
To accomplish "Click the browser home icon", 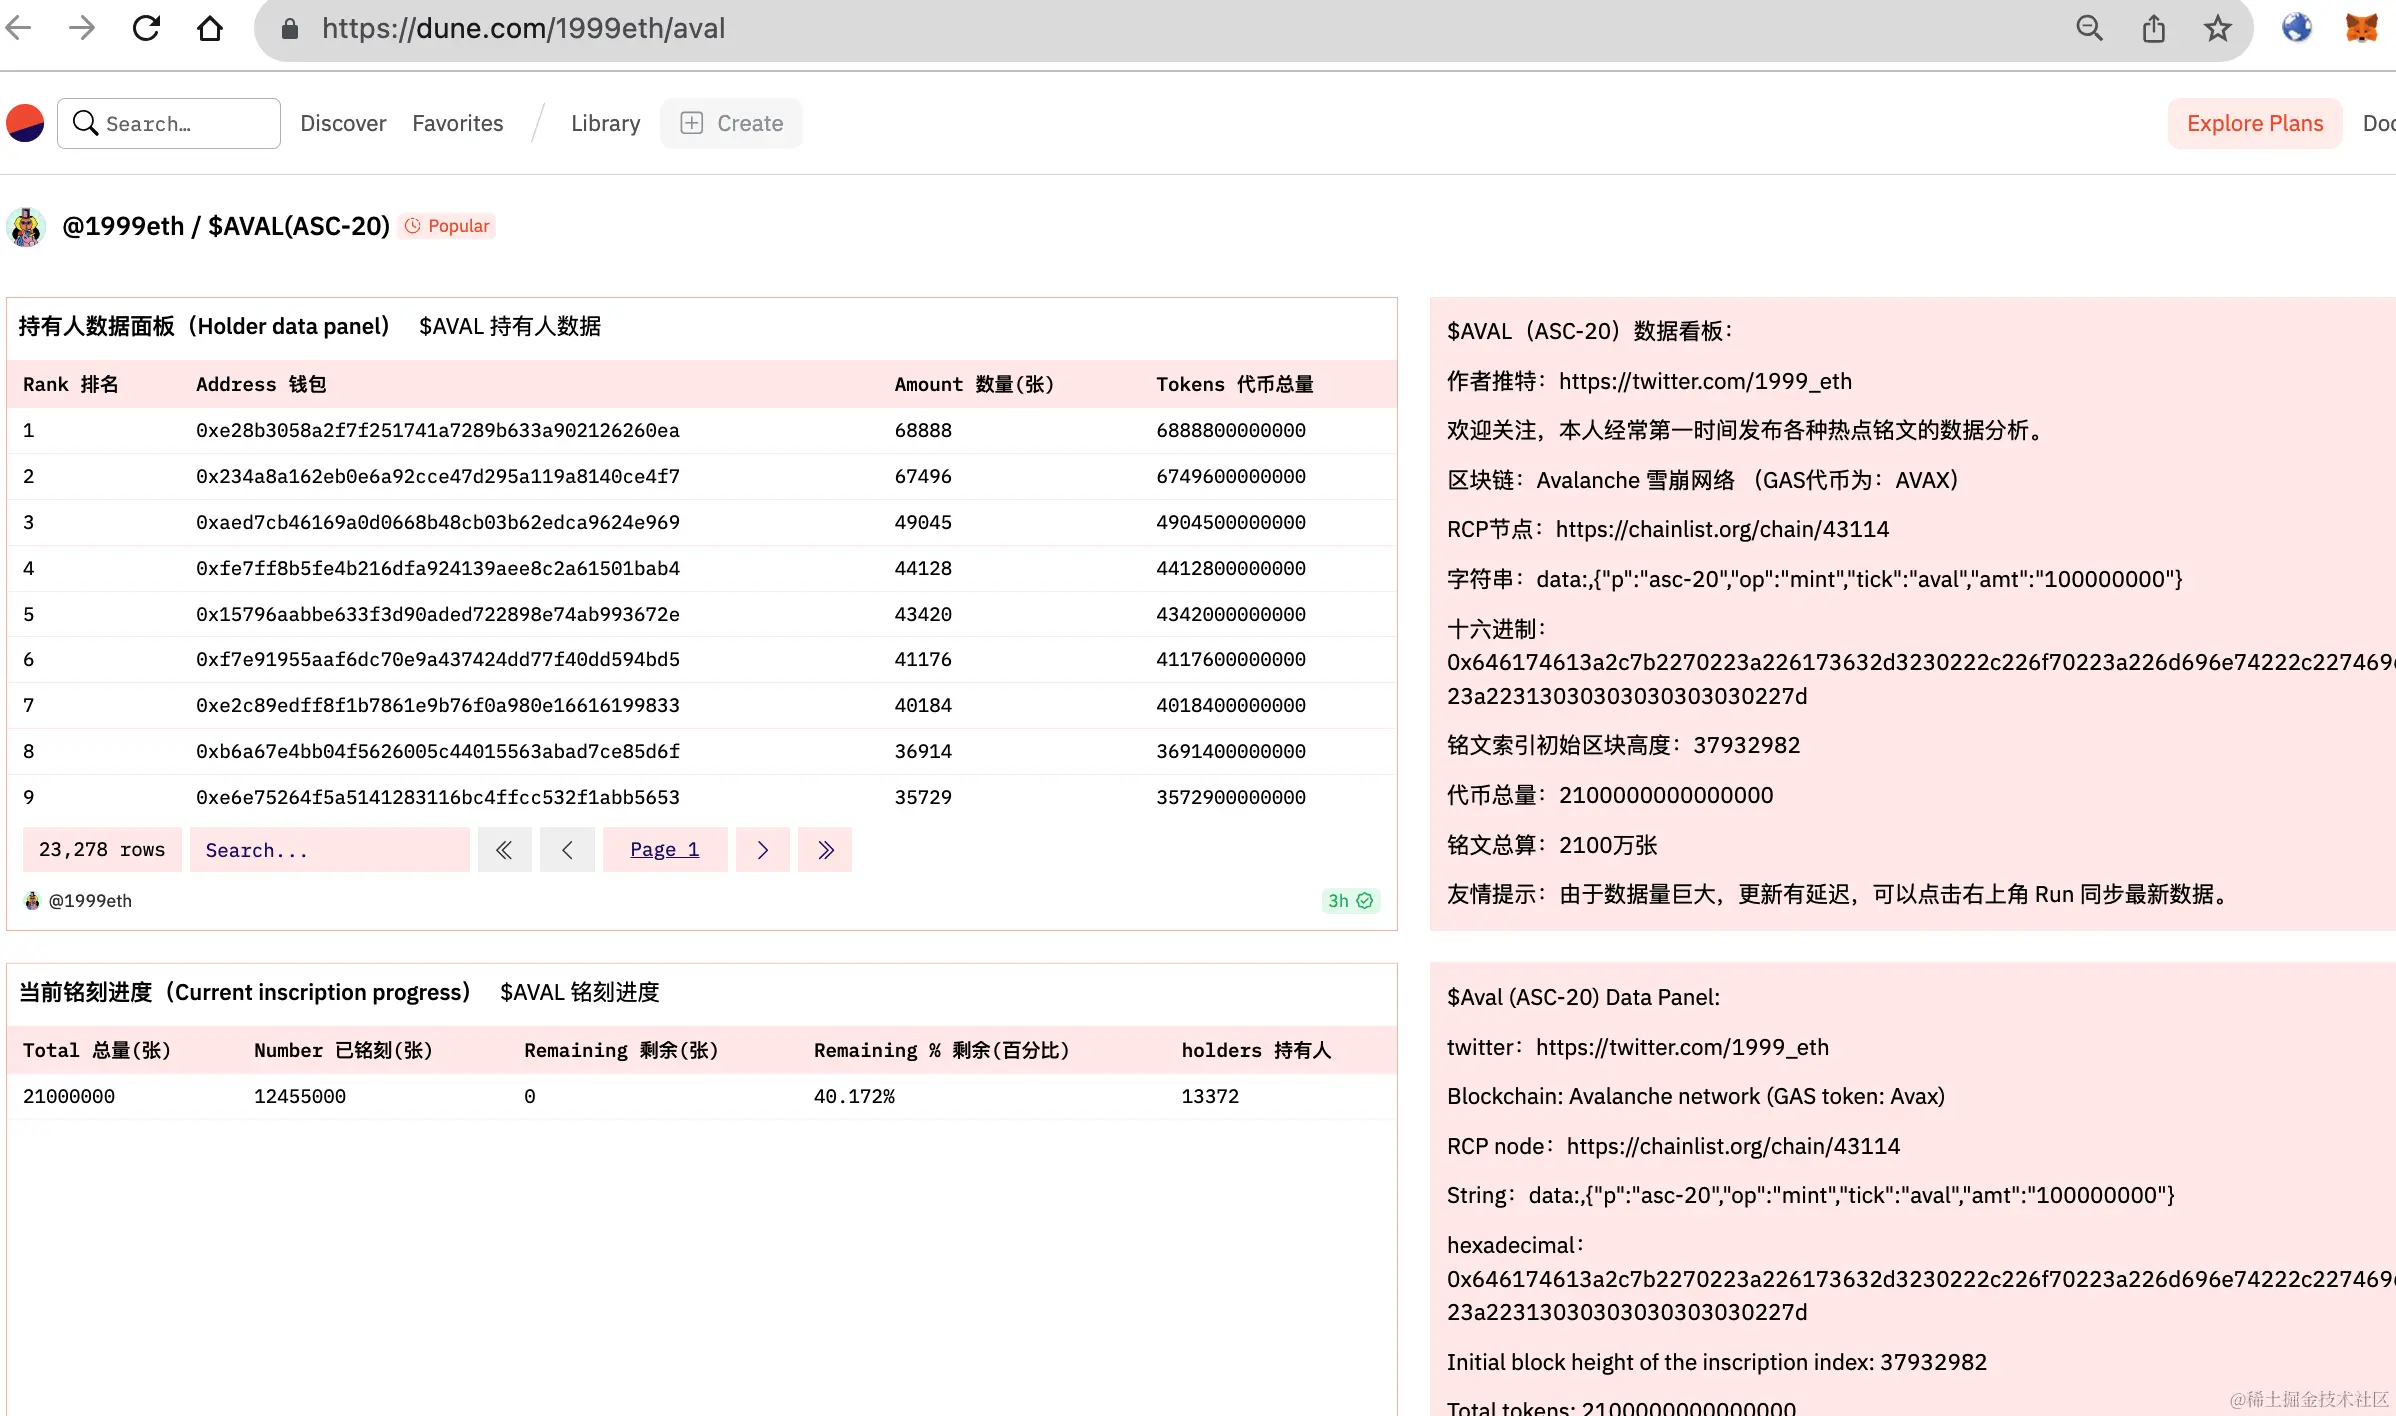I will coord(210,28).
